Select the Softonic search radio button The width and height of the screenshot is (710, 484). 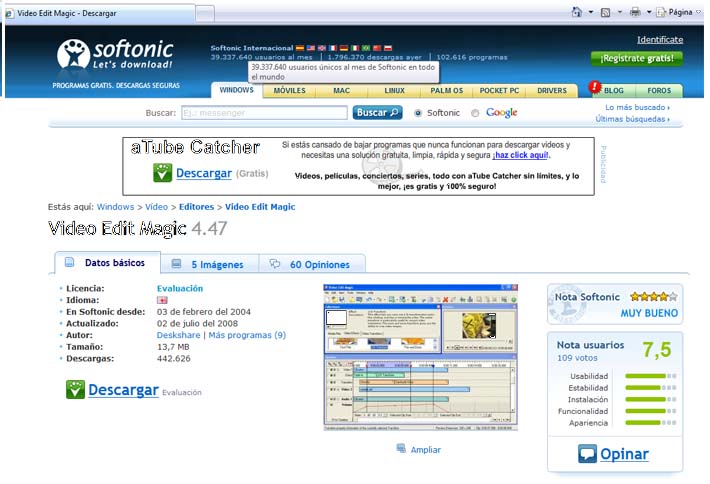(x=417, y=113)
